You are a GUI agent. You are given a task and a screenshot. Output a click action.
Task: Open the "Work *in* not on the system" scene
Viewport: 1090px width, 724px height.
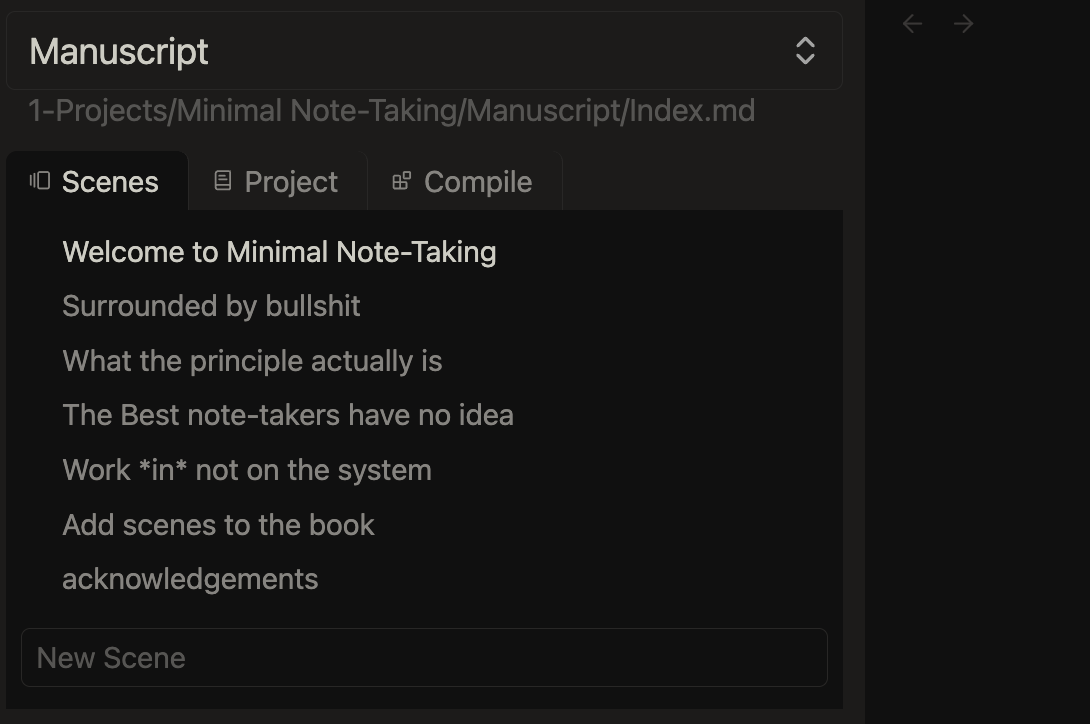[247, 470]
